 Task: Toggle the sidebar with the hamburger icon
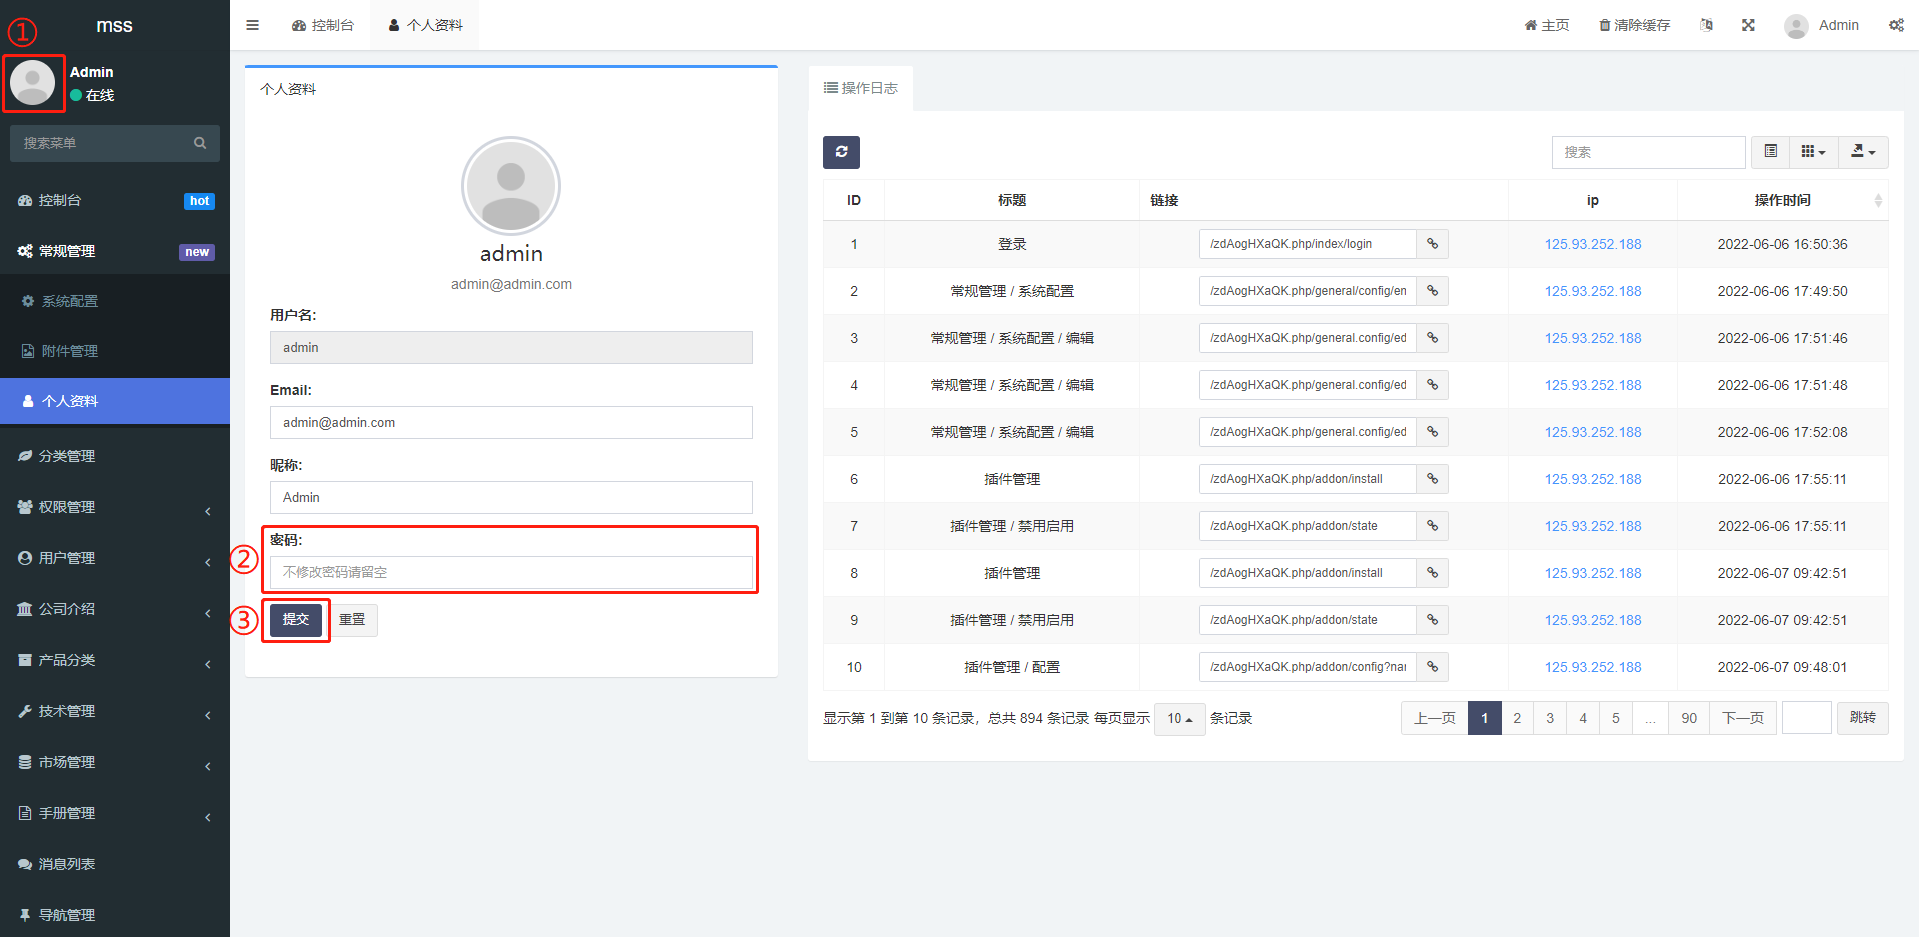252,25
